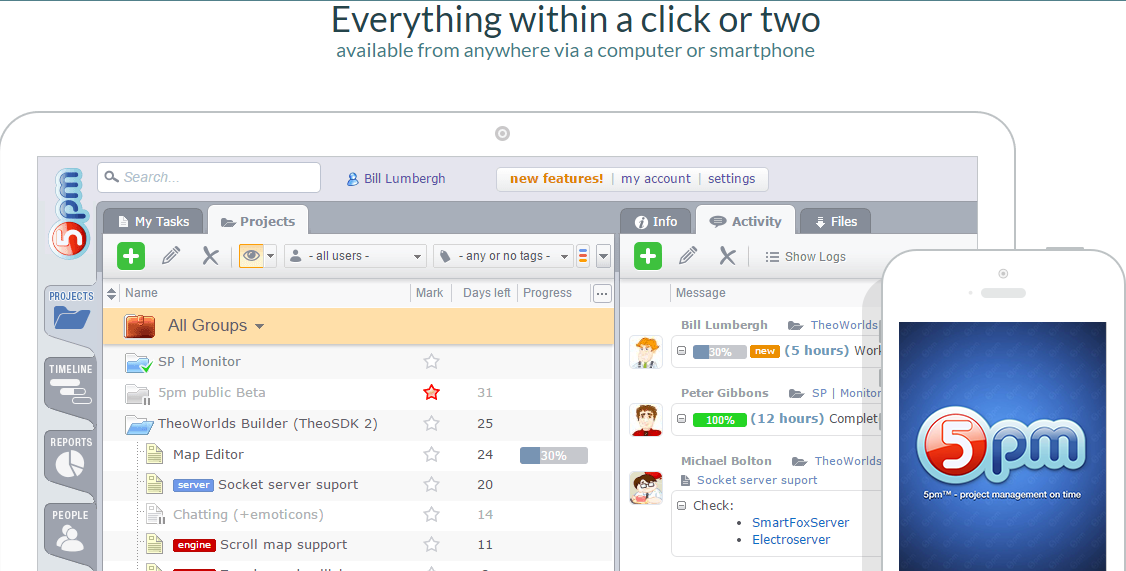
Task: Click the Scroll map support task icon
Action: click(154, 544)
